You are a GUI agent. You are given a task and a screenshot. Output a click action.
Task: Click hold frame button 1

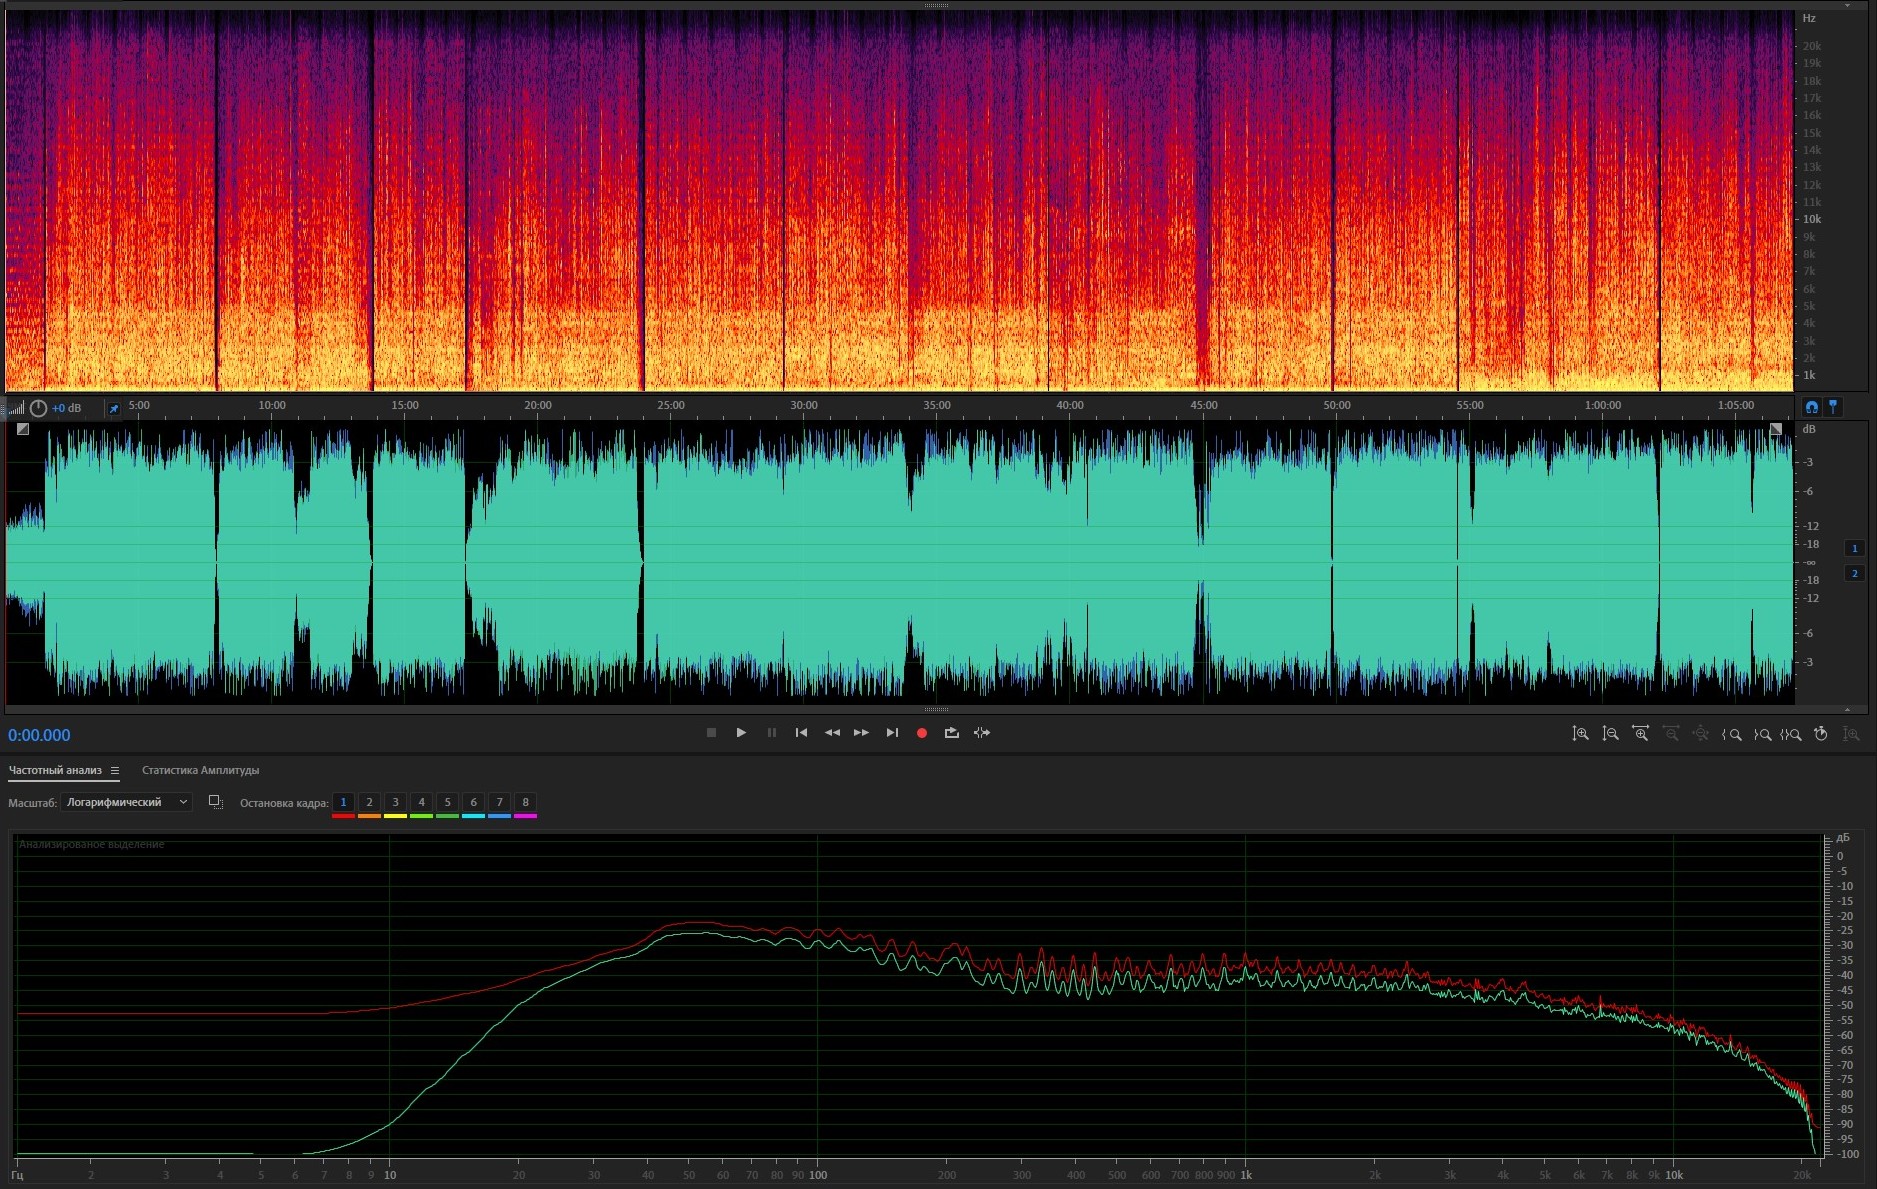[343, 802]
